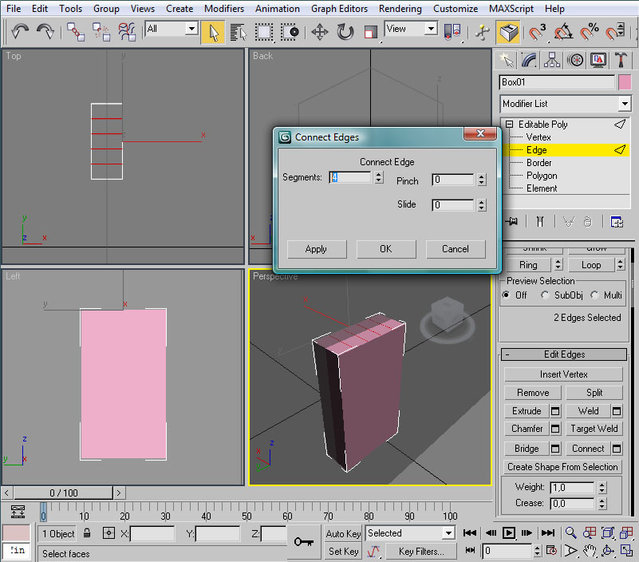Click the Undo arrow in the toolbar
Screen dimensions: 639x562
19,31
